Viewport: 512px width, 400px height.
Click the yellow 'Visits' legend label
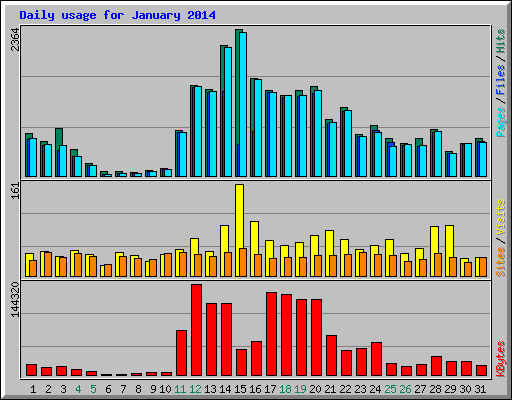pos(500,217)
